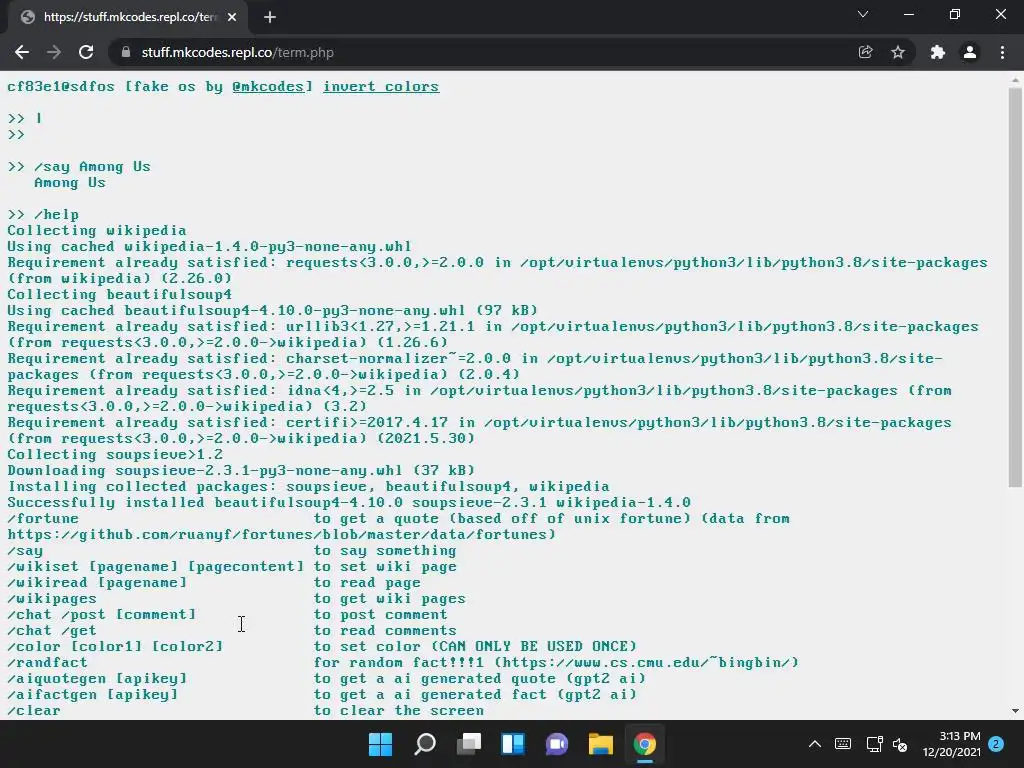
Task: Open the Widgets panel on taskbar
Action: point(513,744)
